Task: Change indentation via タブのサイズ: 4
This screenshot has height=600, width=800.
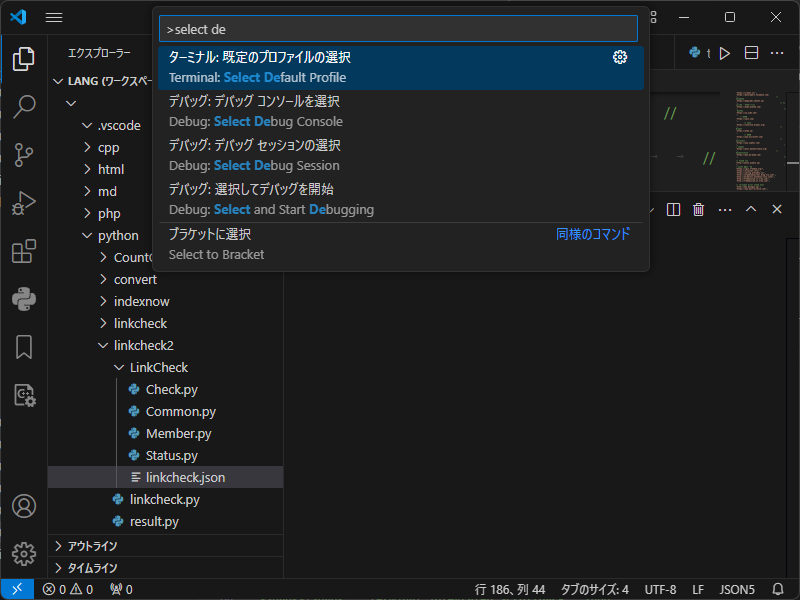Action: coord(594,589)
